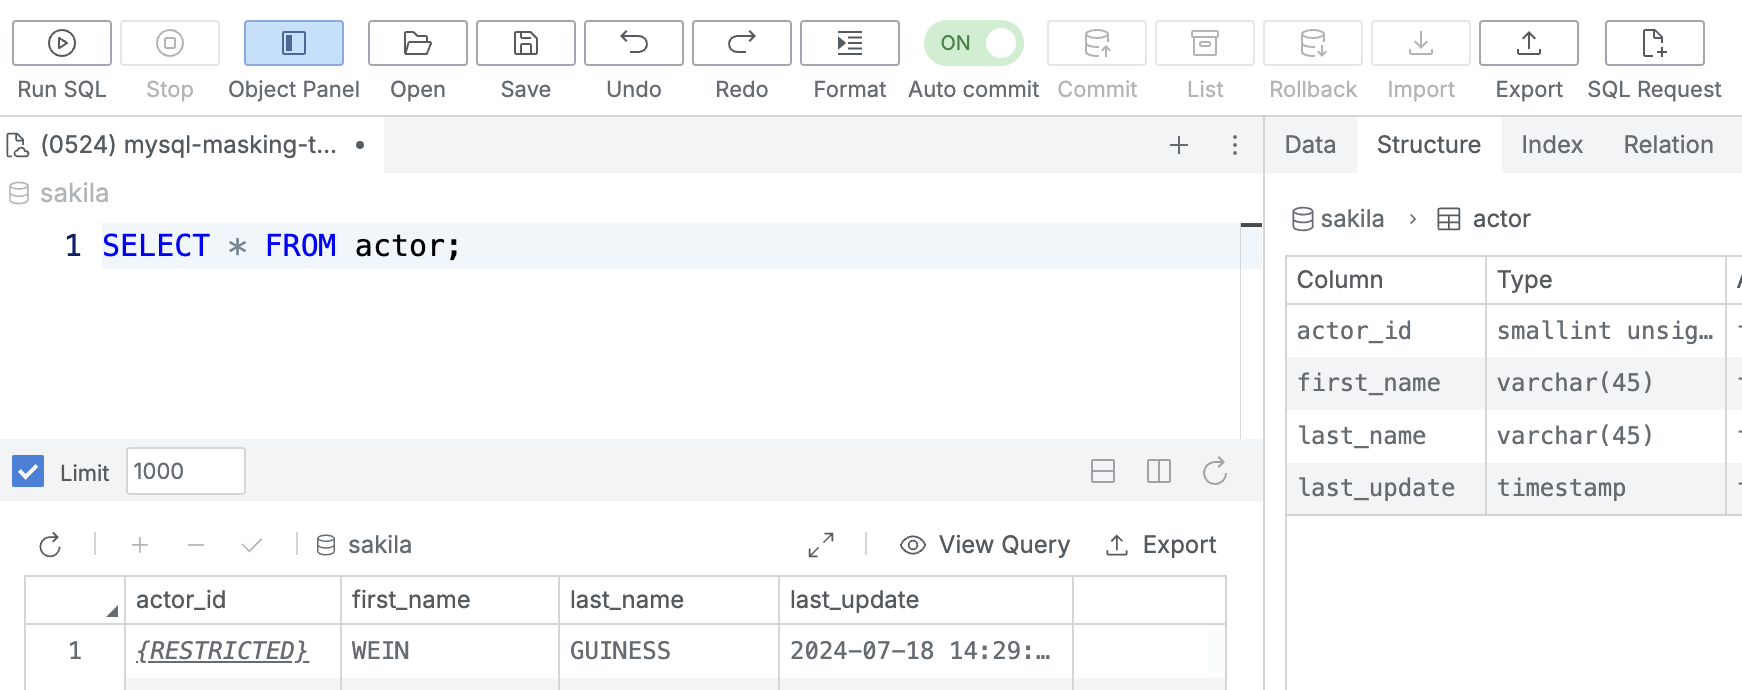Open the Data tab
Image resolution: width=1742 pixels, height=690 pixels.
(x=1310, y=145)
